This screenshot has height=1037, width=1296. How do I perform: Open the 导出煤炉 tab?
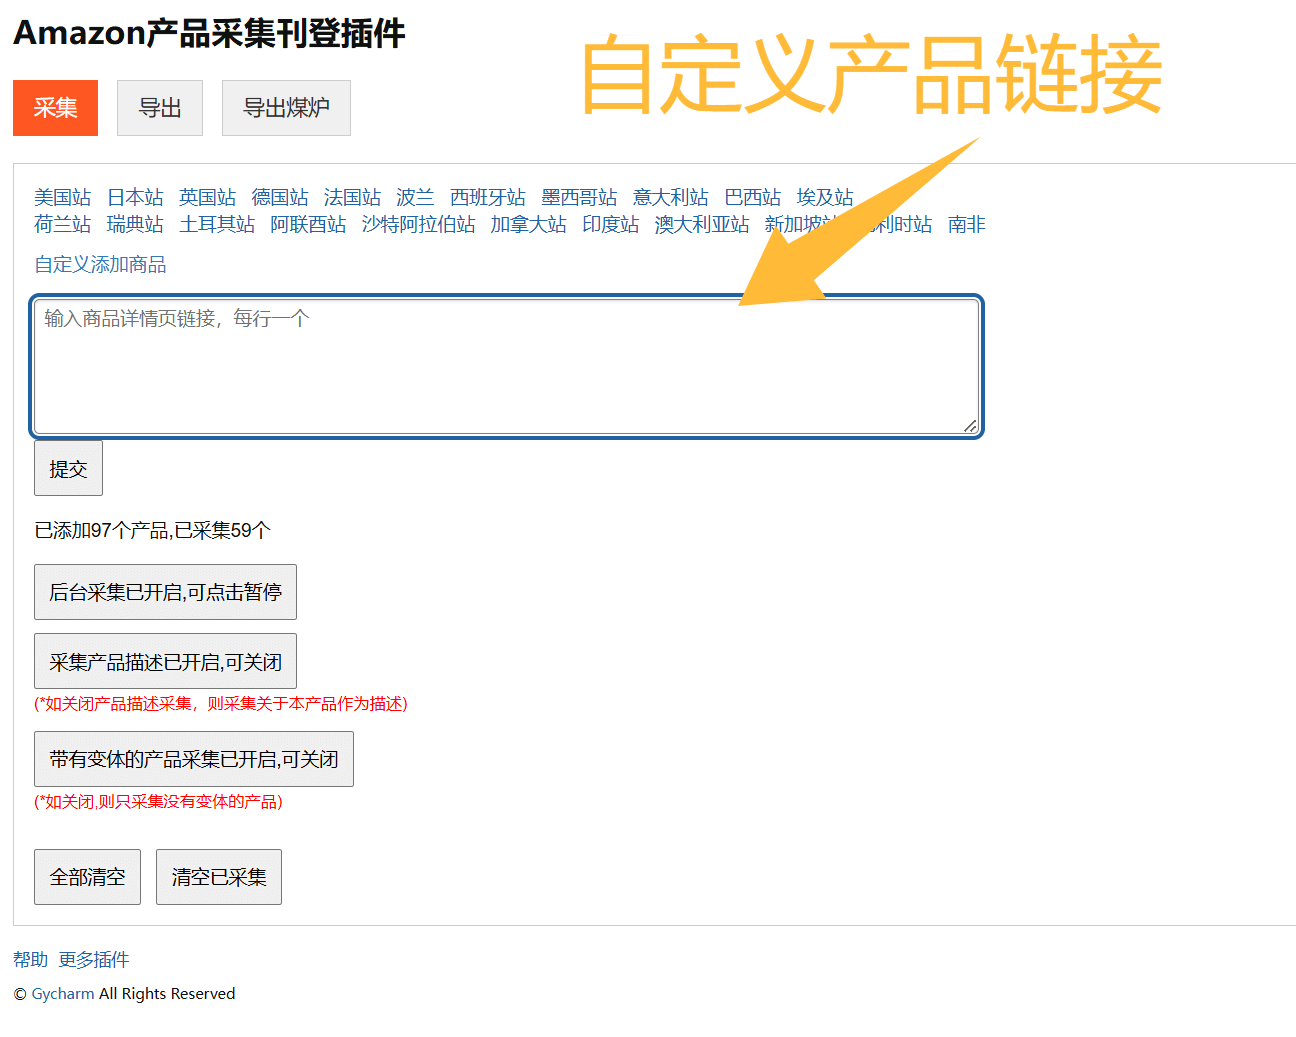point(286,108)
